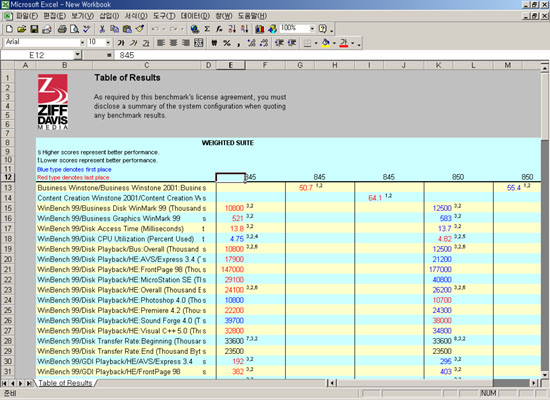Click the Copy icon

click(x=114, y=29)
